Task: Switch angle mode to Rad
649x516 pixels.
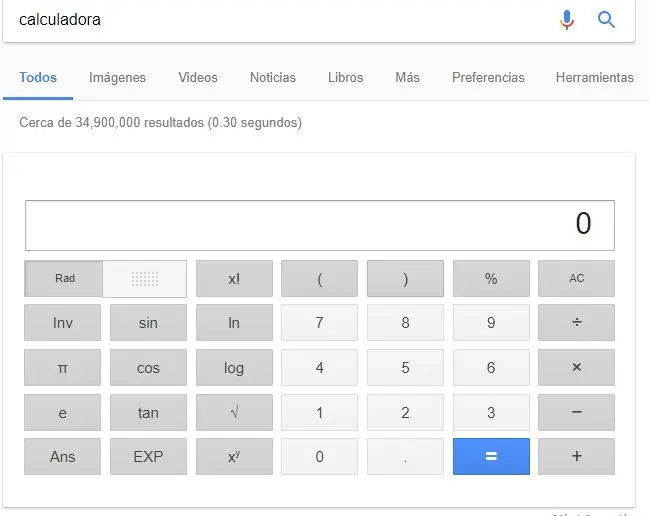Action: 65,279
